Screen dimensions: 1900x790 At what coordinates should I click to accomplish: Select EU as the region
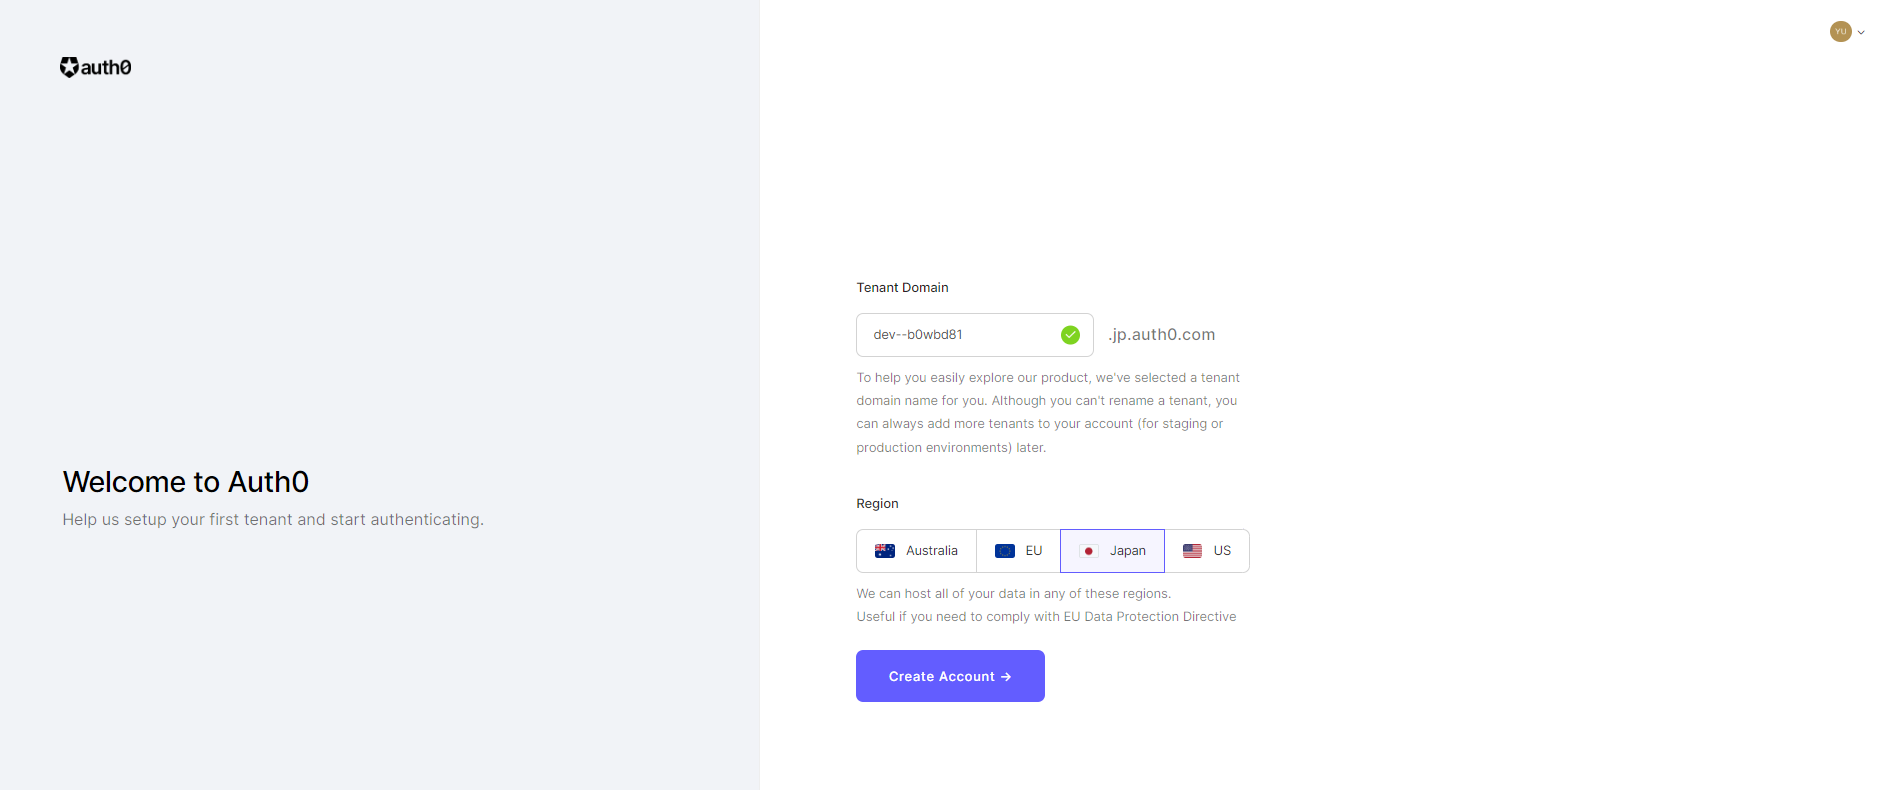[1018, 551]
